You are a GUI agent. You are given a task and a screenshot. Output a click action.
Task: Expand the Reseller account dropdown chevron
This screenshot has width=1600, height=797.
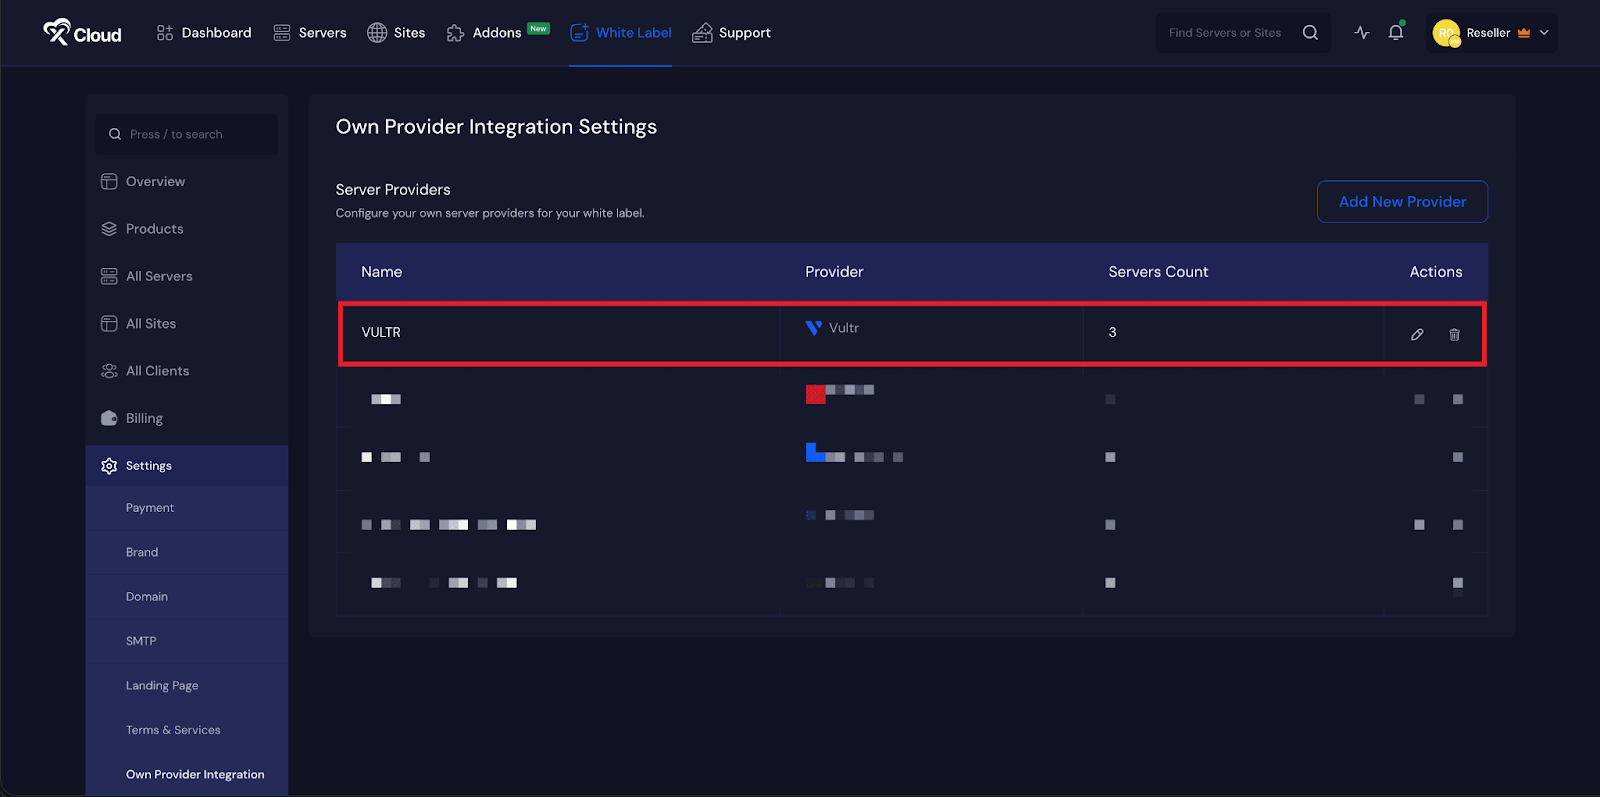(1544, 33)
